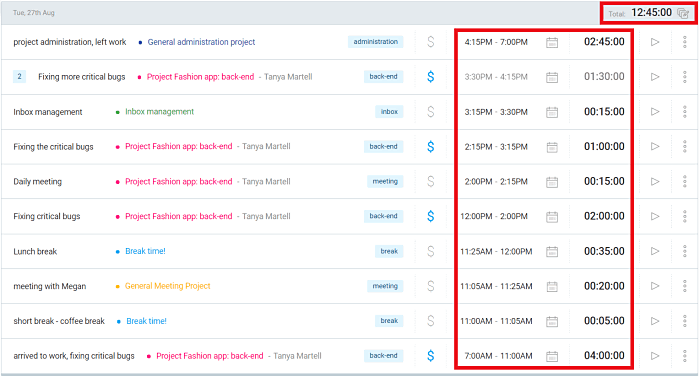Select Break time! project on Lunch break
This screenshot has width=700, height=377.
(145, 251)
